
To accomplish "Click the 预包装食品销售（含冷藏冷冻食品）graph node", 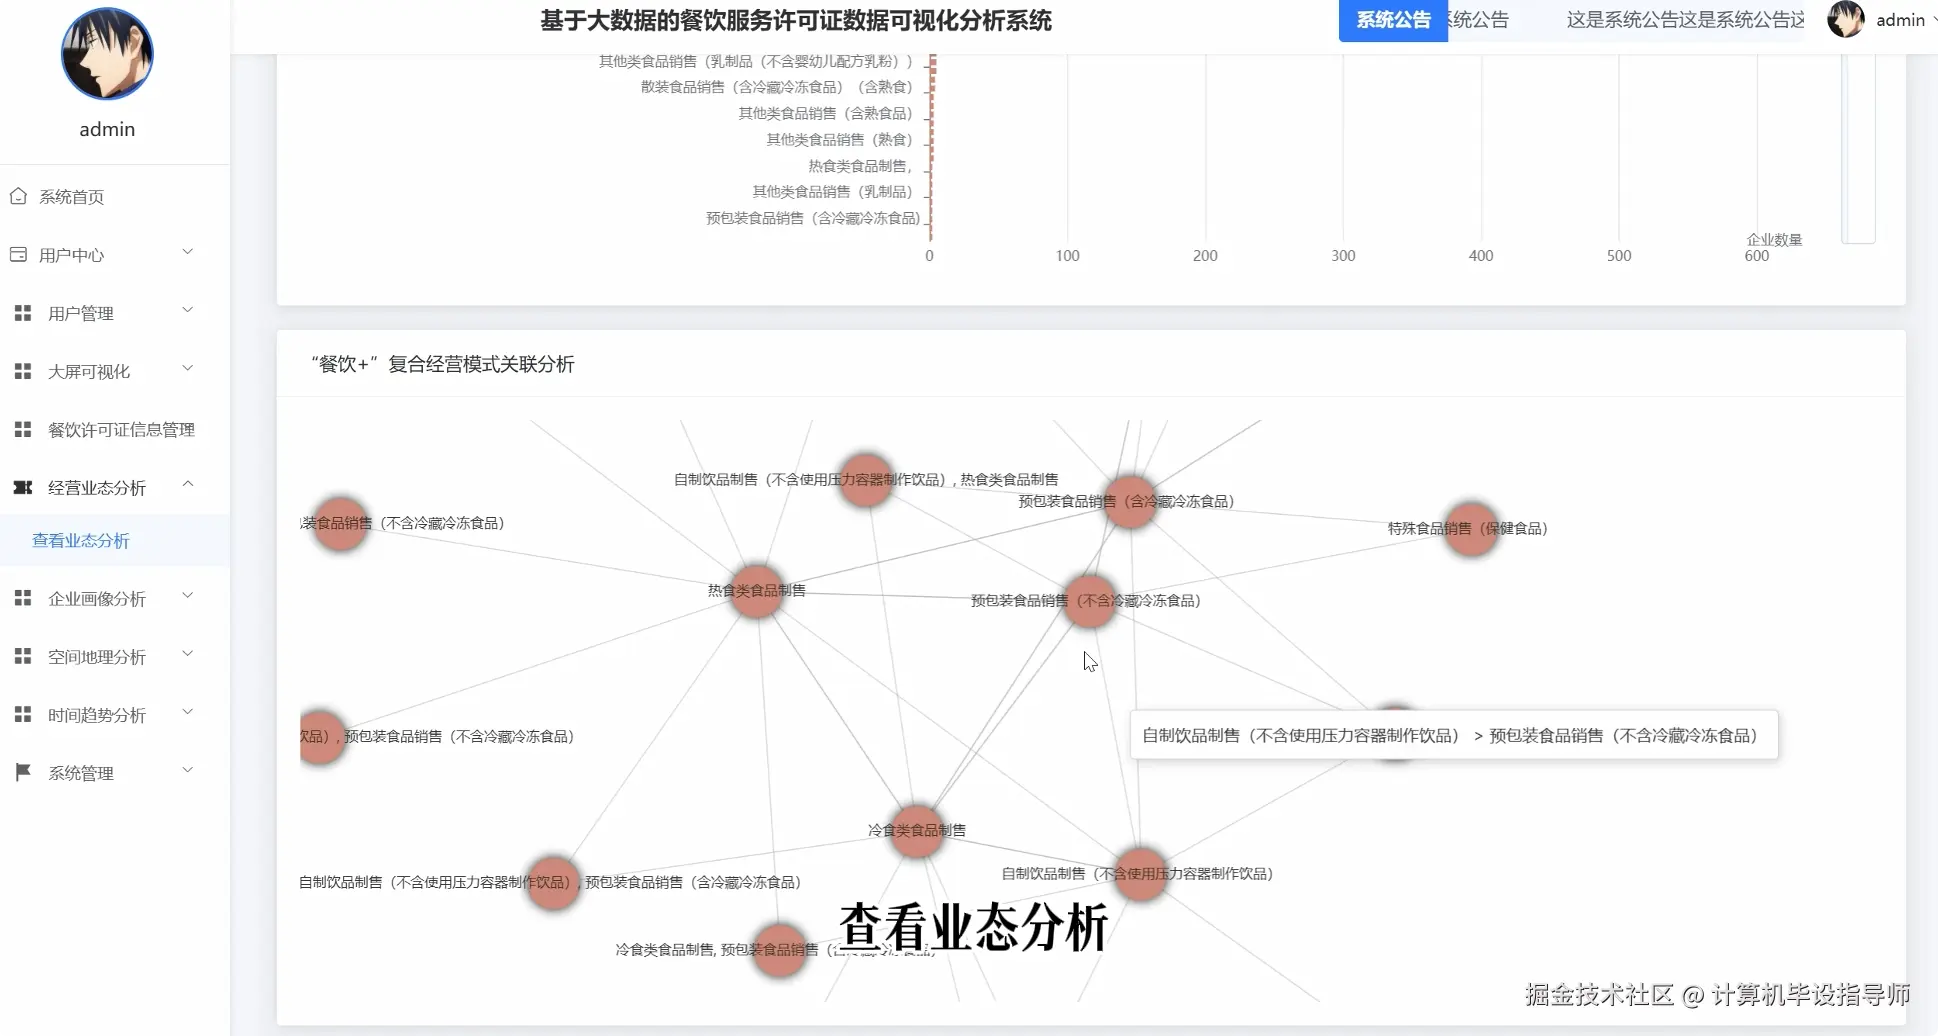I will pyautogui.click(x=1130, y=501).
